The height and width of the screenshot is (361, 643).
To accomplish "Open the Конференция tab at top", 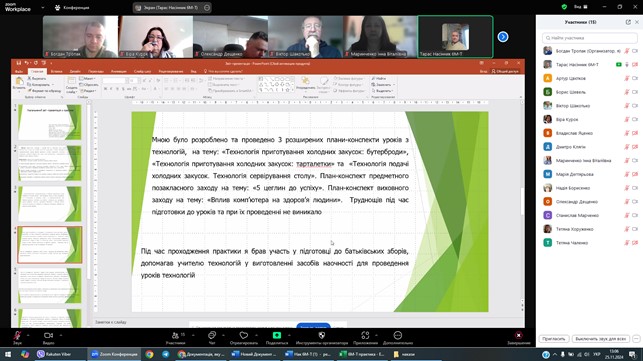I will click(x=72, y=7).
